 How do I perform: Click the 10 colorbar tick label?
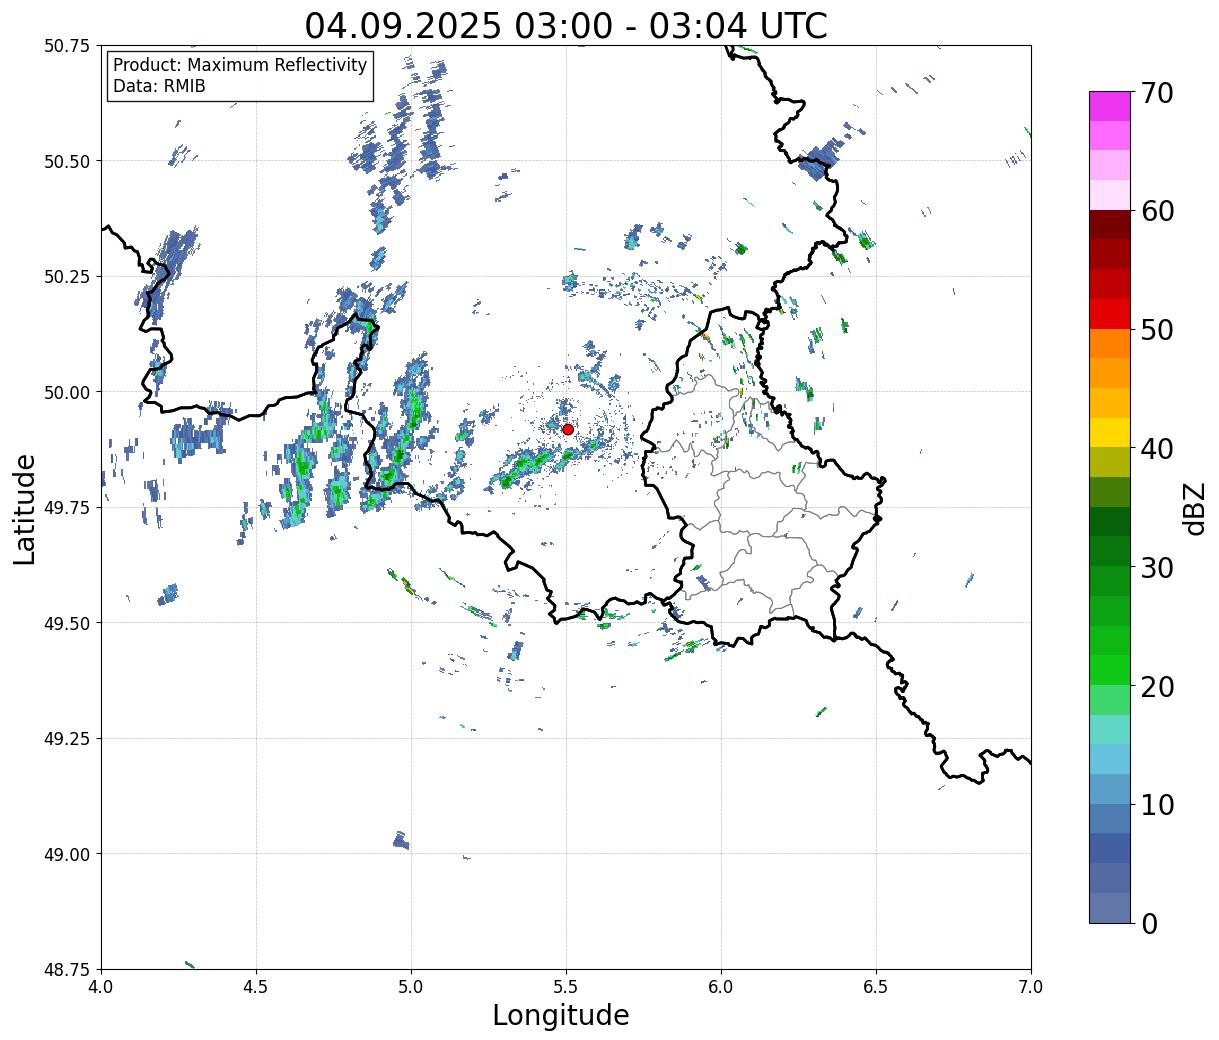point(1156,805)
